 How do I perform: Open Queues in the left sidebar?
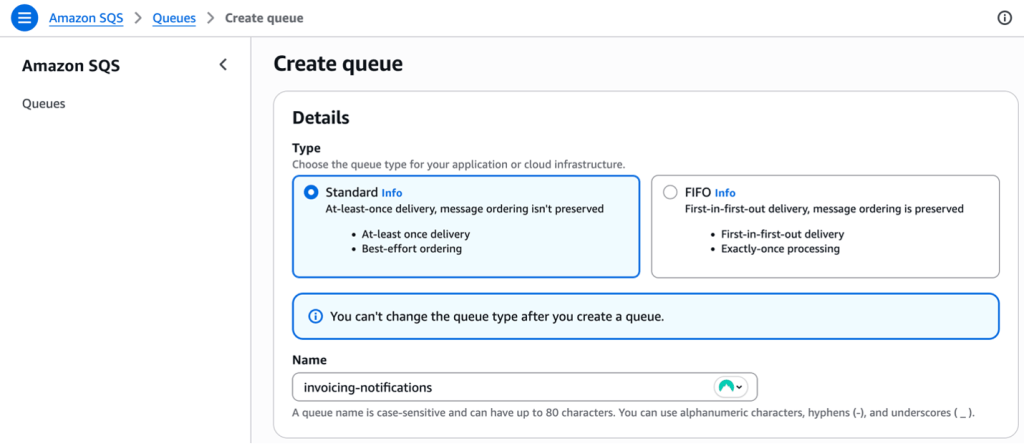[x=44, y=103]
